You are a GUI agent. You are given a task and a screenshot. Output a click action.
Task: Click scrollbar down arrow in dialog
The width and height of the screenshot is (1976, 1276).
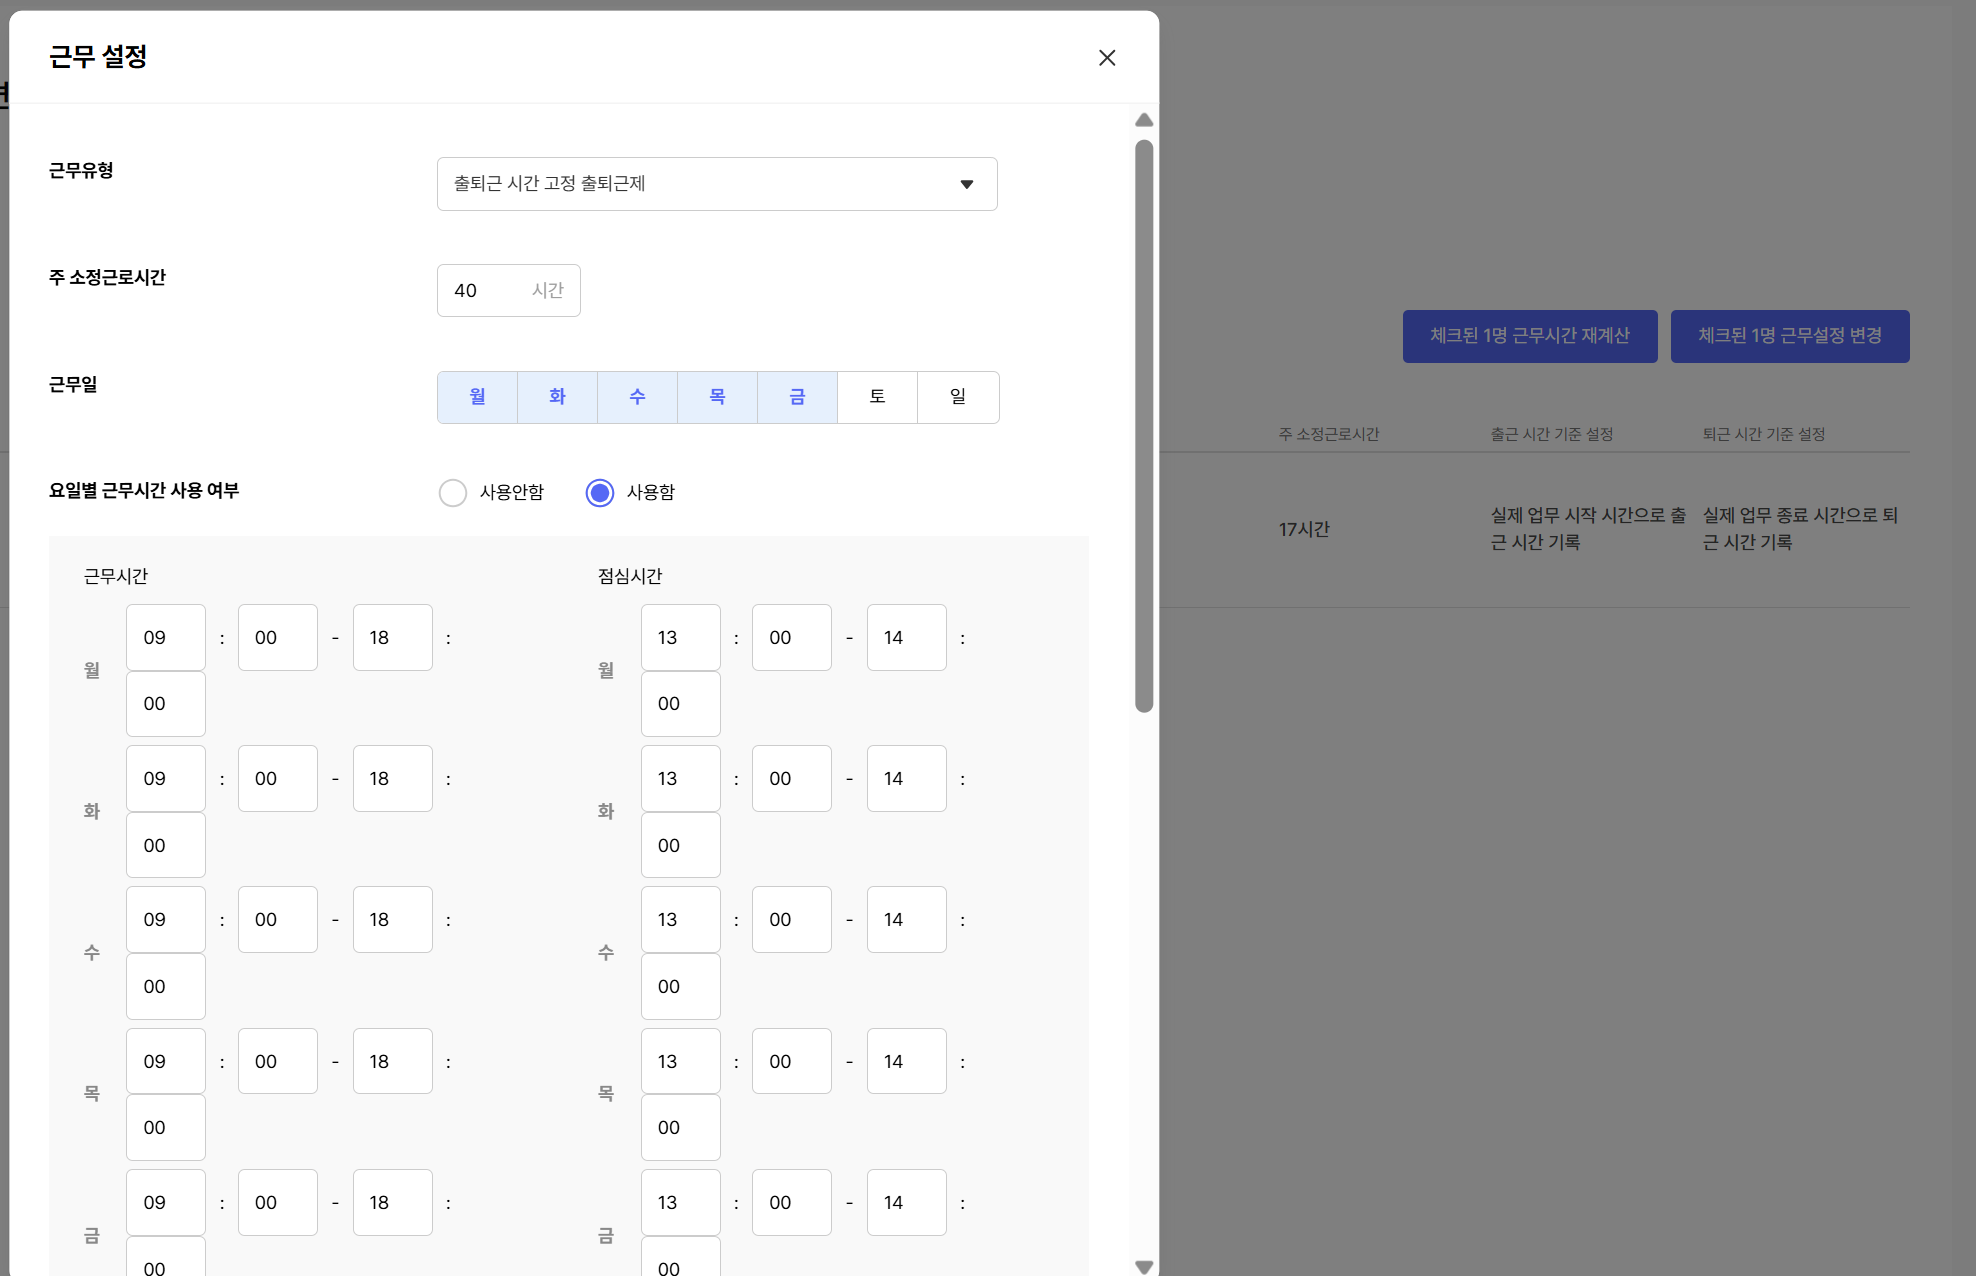(1144, 1266)
